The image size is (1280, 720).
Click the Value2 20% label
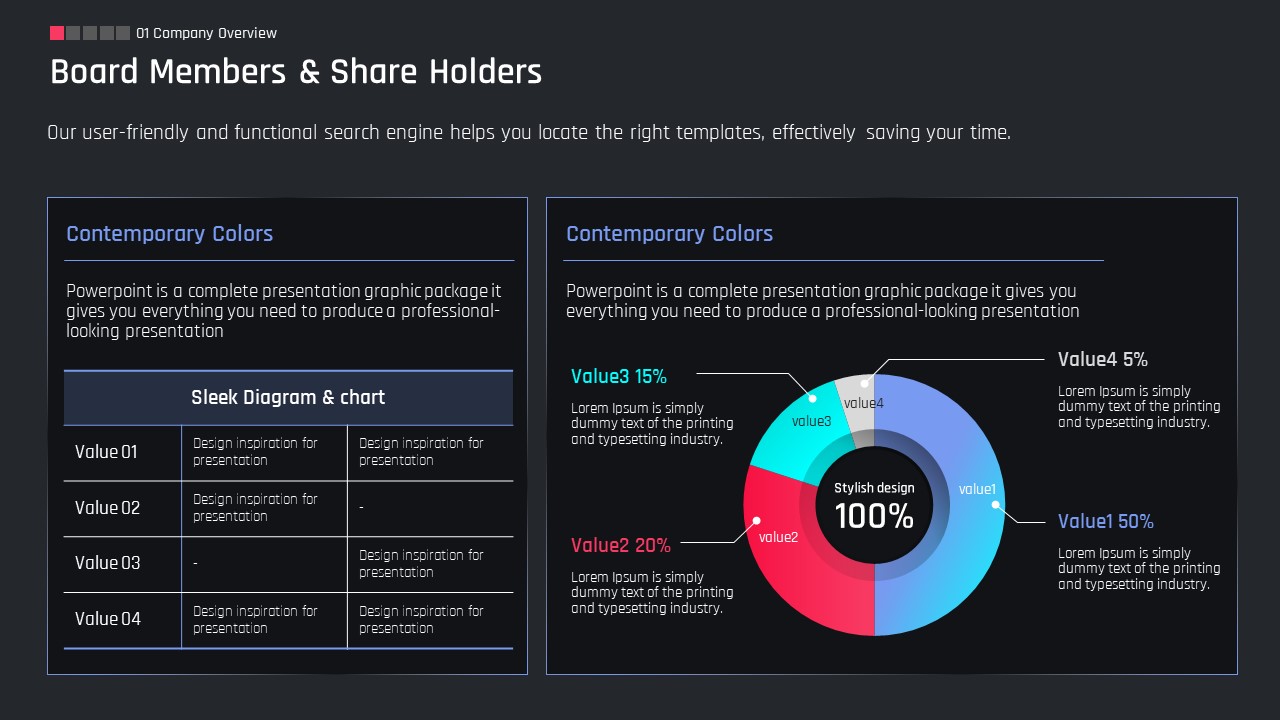click(621, 545)
